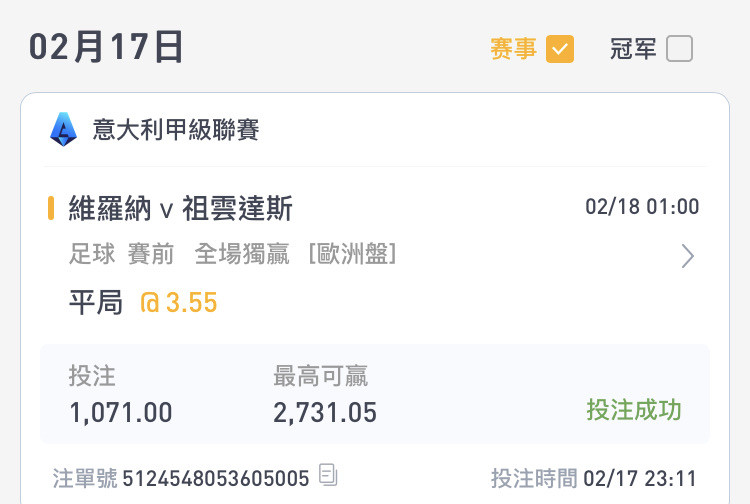Click the bet slip number 5124548053605005

(216, 478)
